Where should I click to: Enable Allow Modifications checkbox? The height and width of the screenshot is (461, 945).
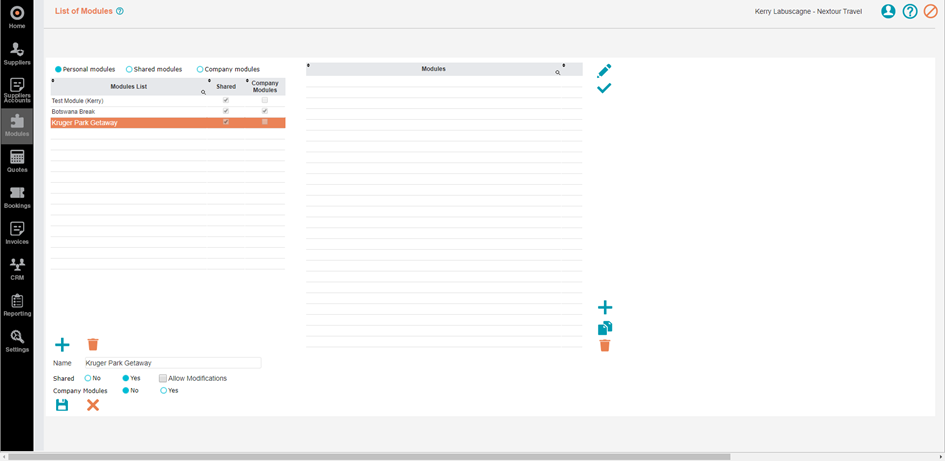(x=163, y=378)
